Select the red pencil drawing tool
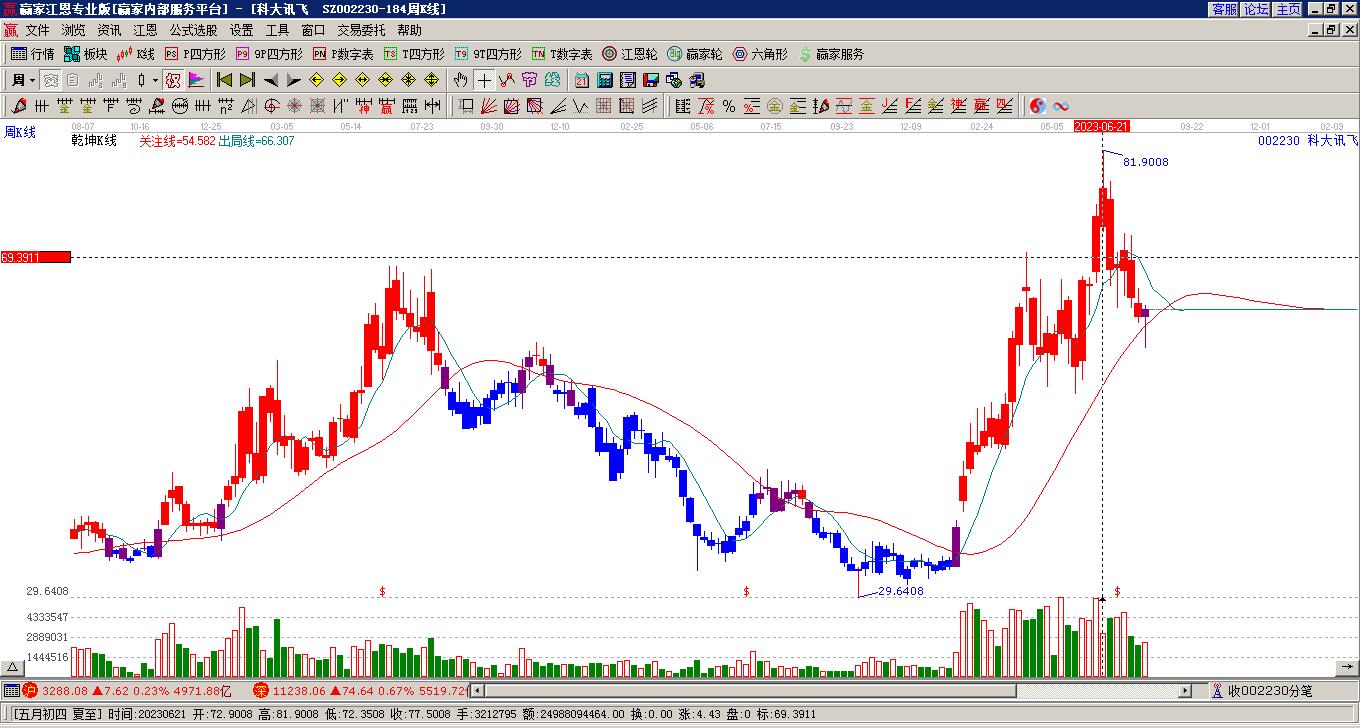Screen dimensions: 1360x728 [x=19, y=106]
